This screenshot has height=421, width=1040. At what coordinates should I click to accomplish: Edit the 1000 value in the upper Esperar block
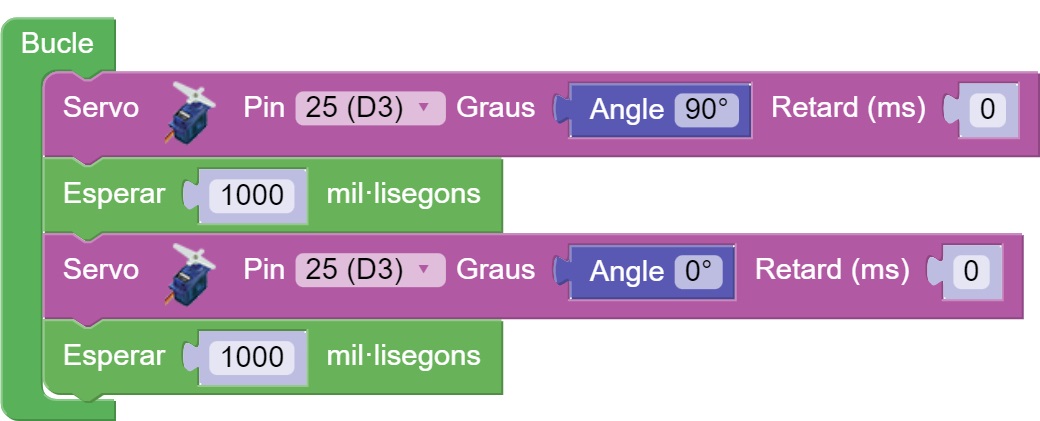[252, 195]
